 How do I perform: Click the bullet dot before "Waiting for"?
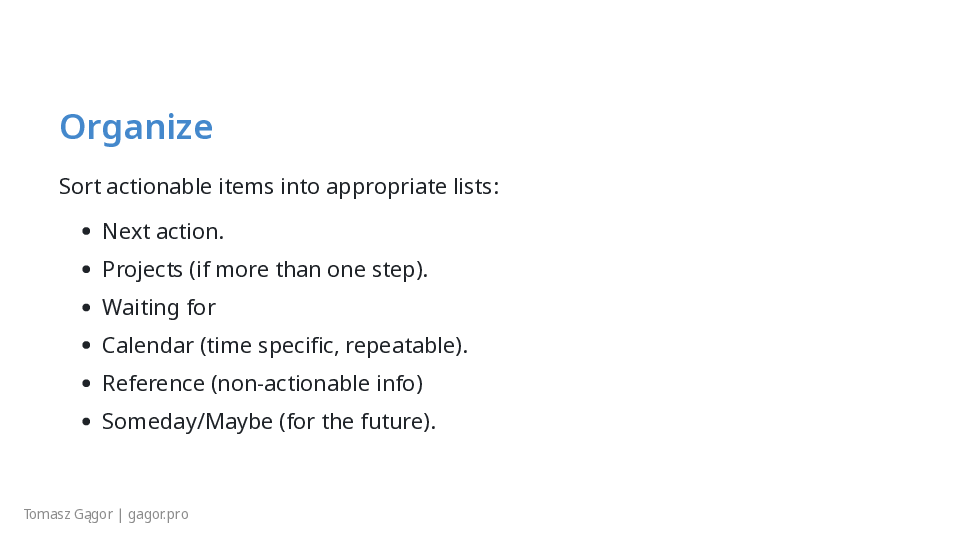(x=86, y=308)
